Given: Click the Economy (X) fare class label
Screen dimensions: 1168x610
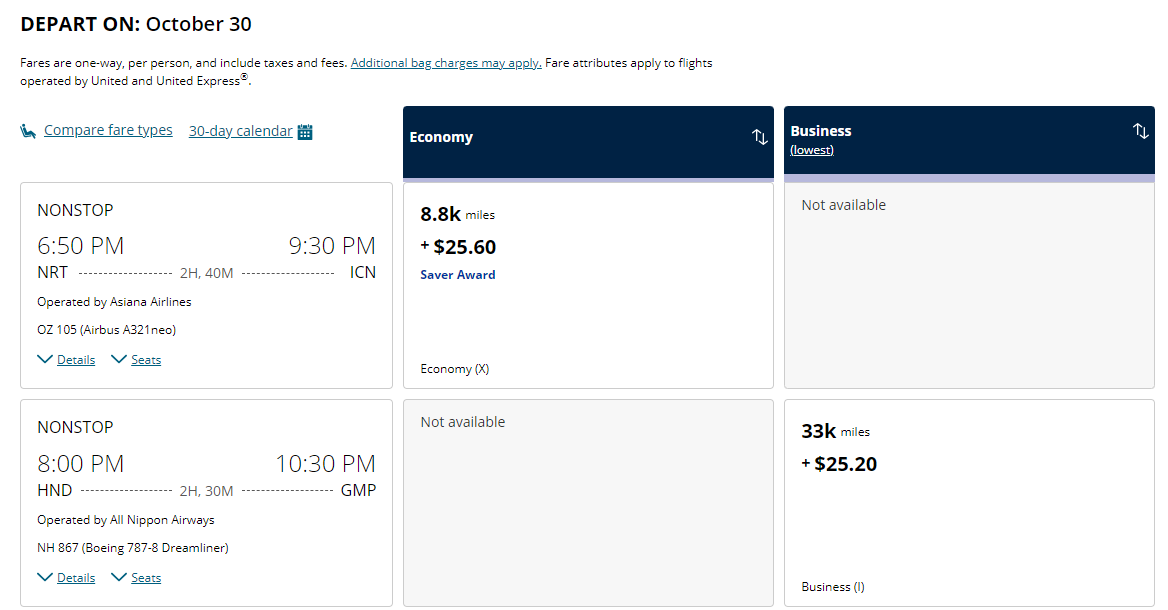Looking at the screenshot, I should [455, 368].
